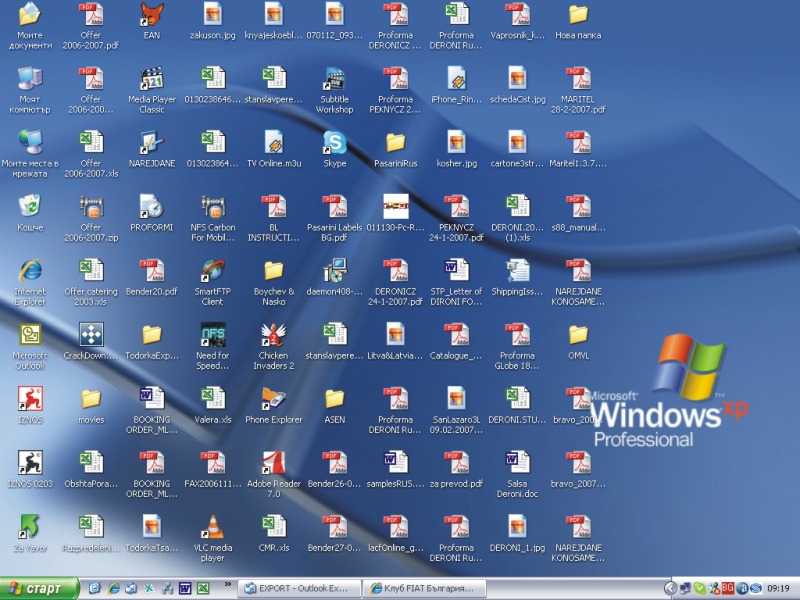Select the TV Online.m3u file
The image size is (800, 600).
click(x=274, y=143)
